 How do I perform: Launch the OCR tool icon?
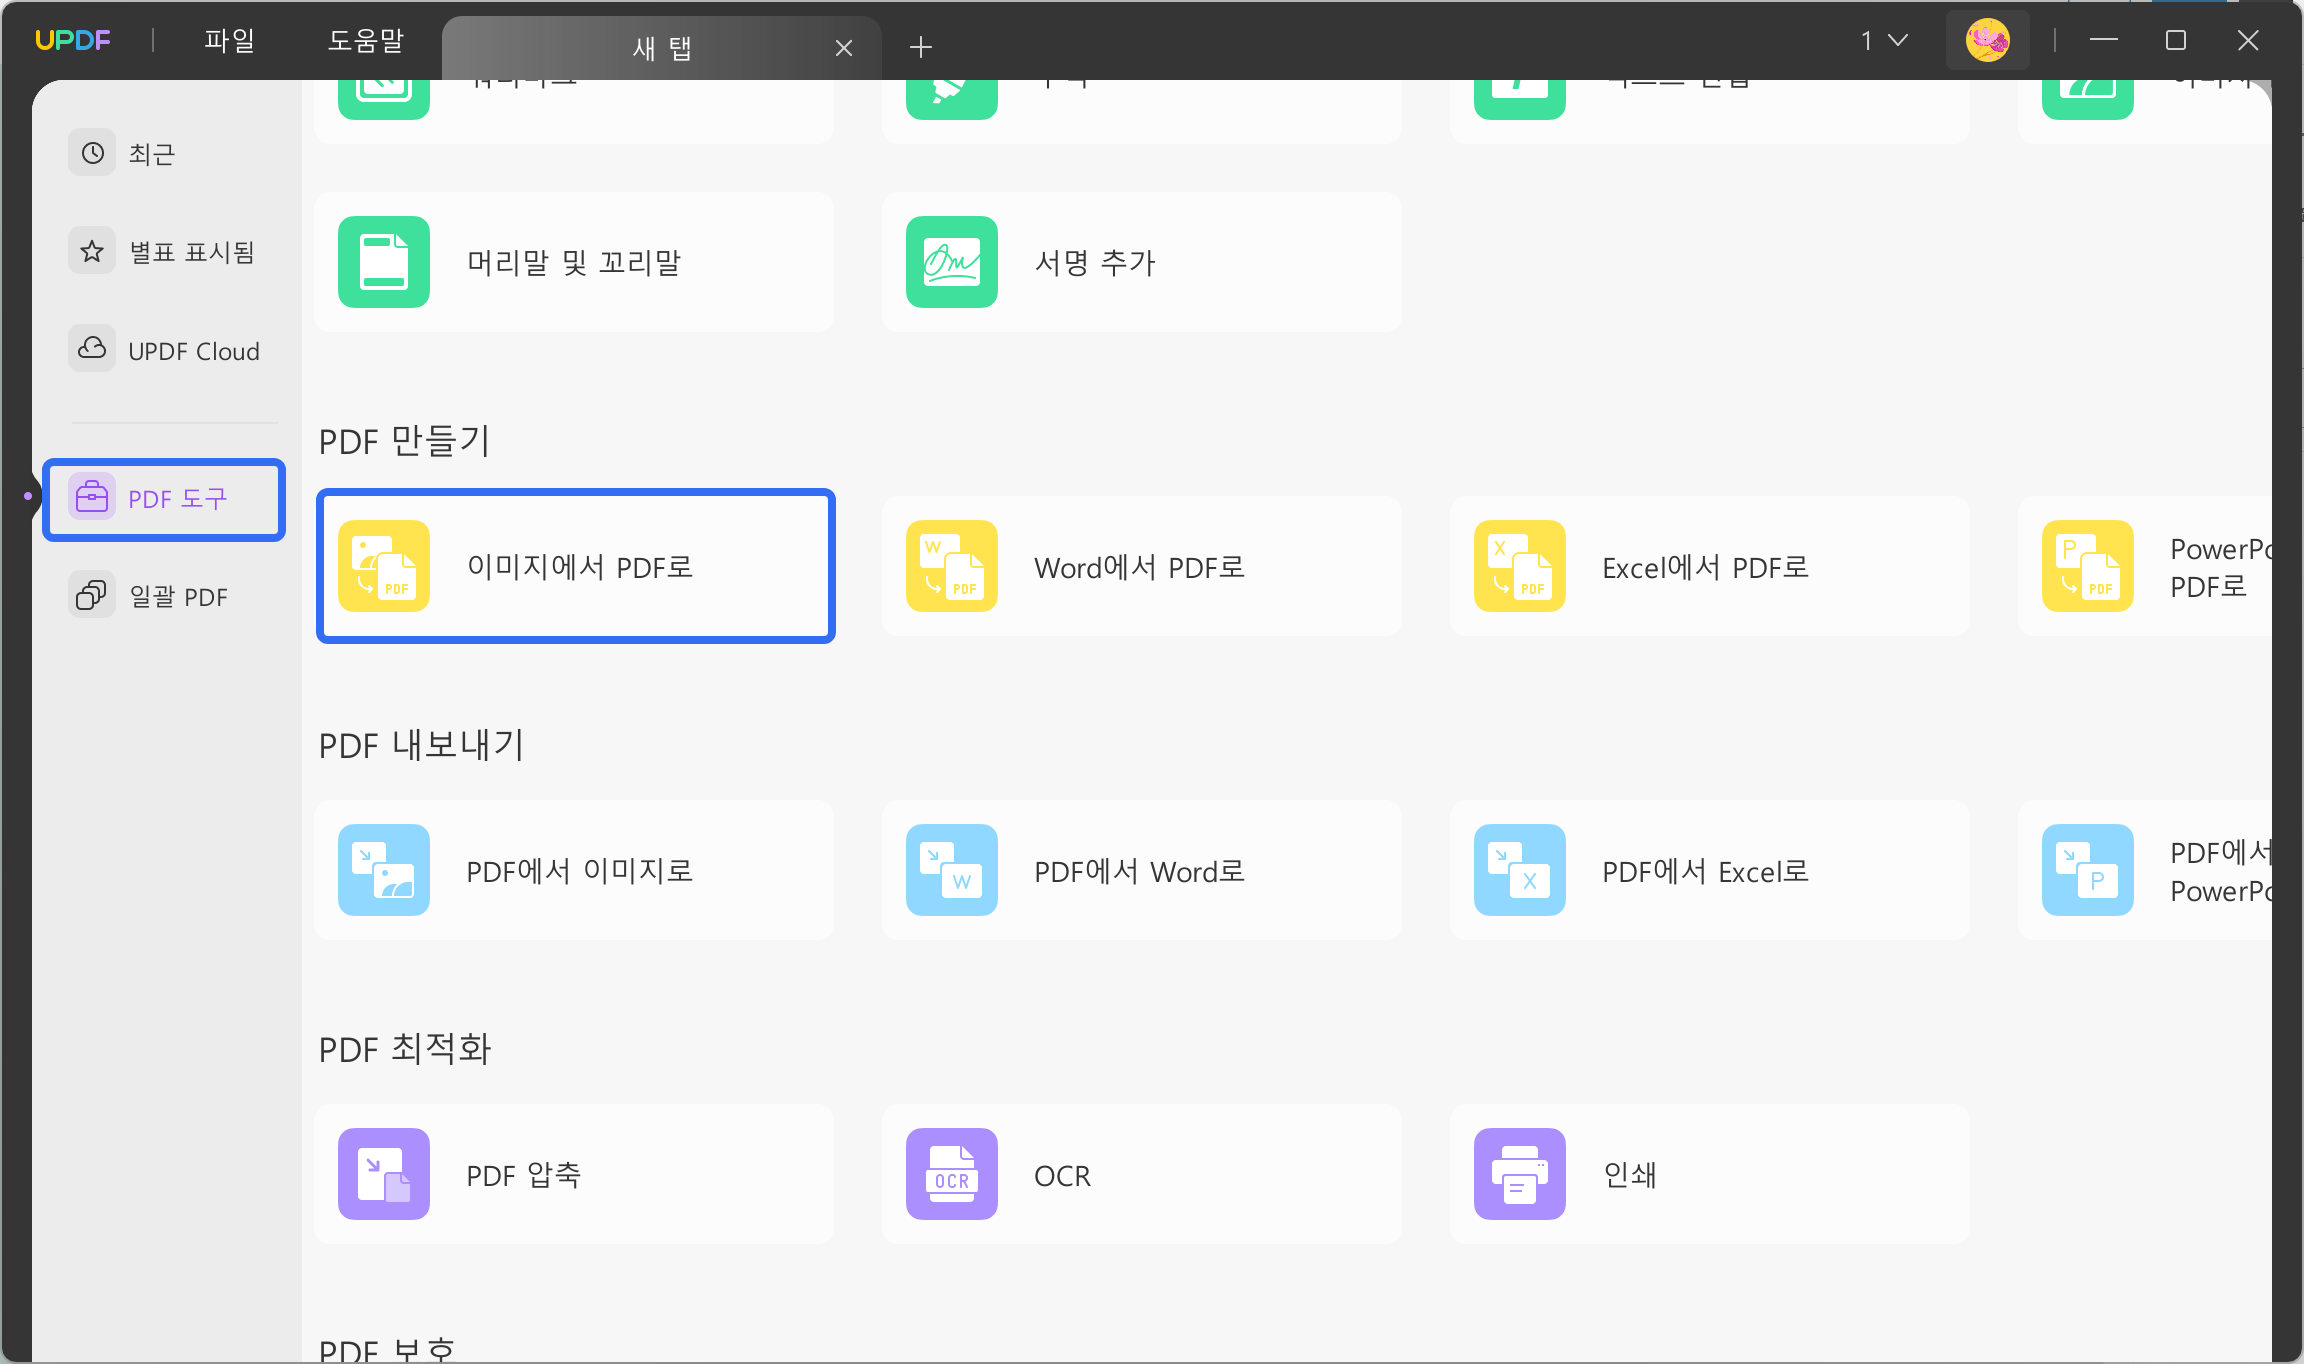click(951, 1174)
